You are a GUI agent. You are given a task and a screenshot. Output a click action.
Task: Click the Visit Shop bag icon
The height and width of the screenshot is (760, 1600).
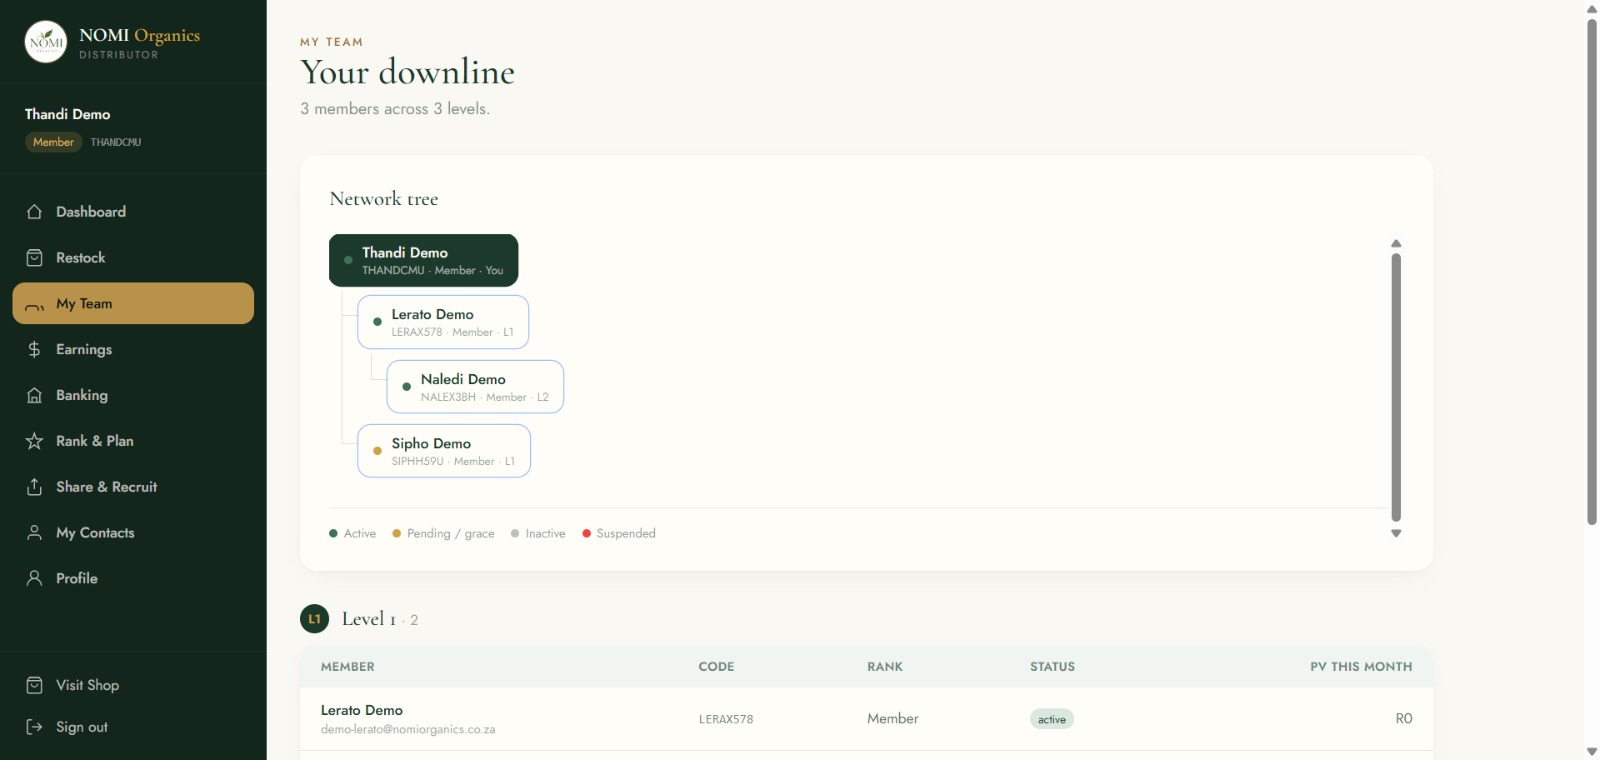(34, 685)
